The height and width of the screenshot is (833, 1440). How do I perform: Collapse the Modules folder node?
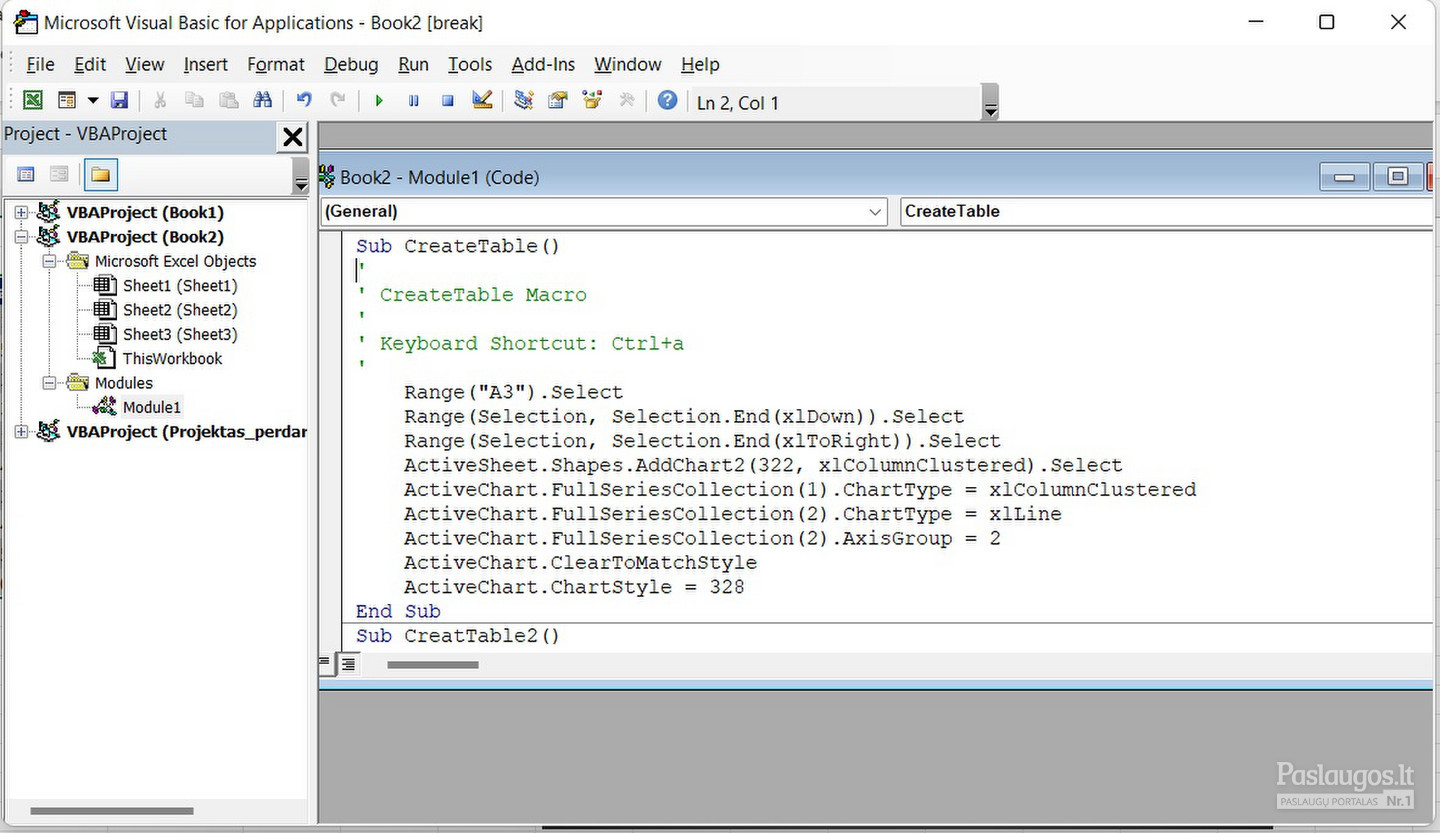(x=48, y=383)
